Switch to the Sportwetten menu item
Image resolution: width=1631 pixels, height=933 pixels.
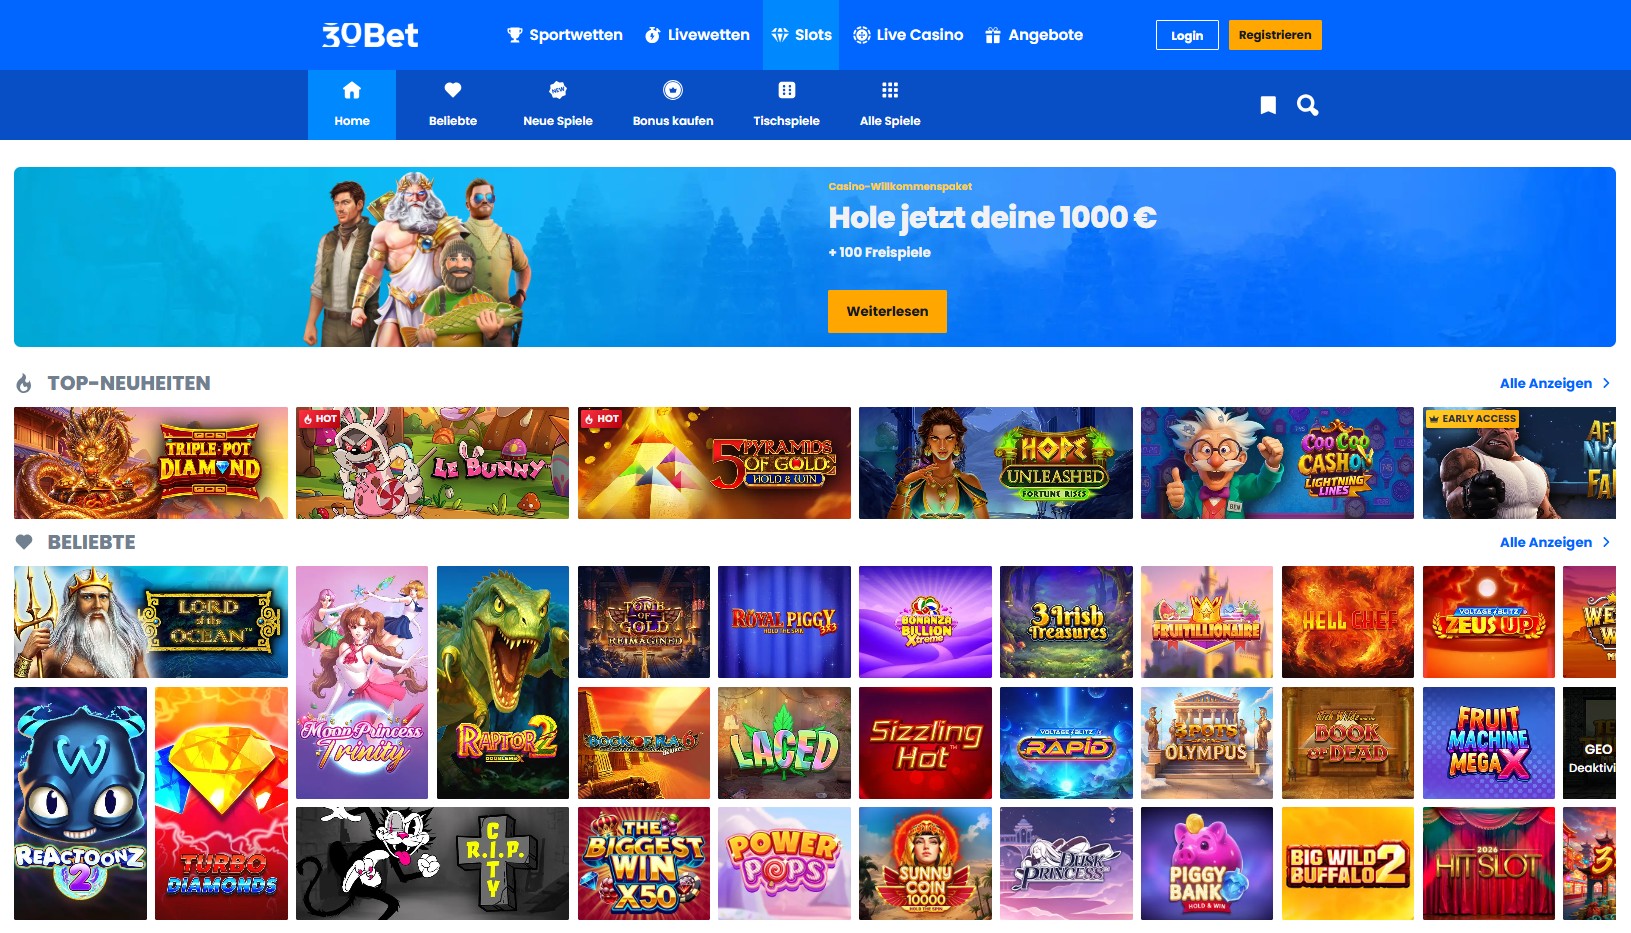tap(565, 35)
